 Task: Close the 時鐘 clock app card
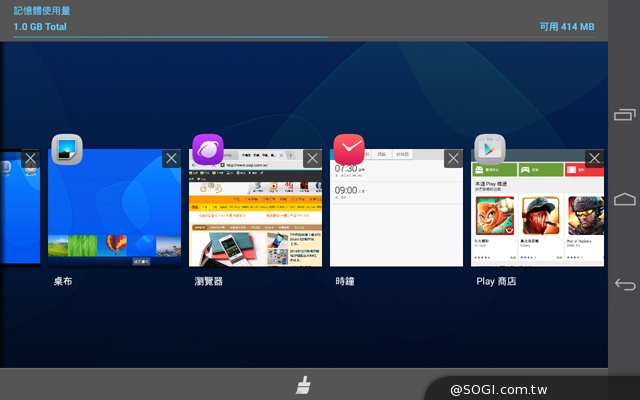453,159
